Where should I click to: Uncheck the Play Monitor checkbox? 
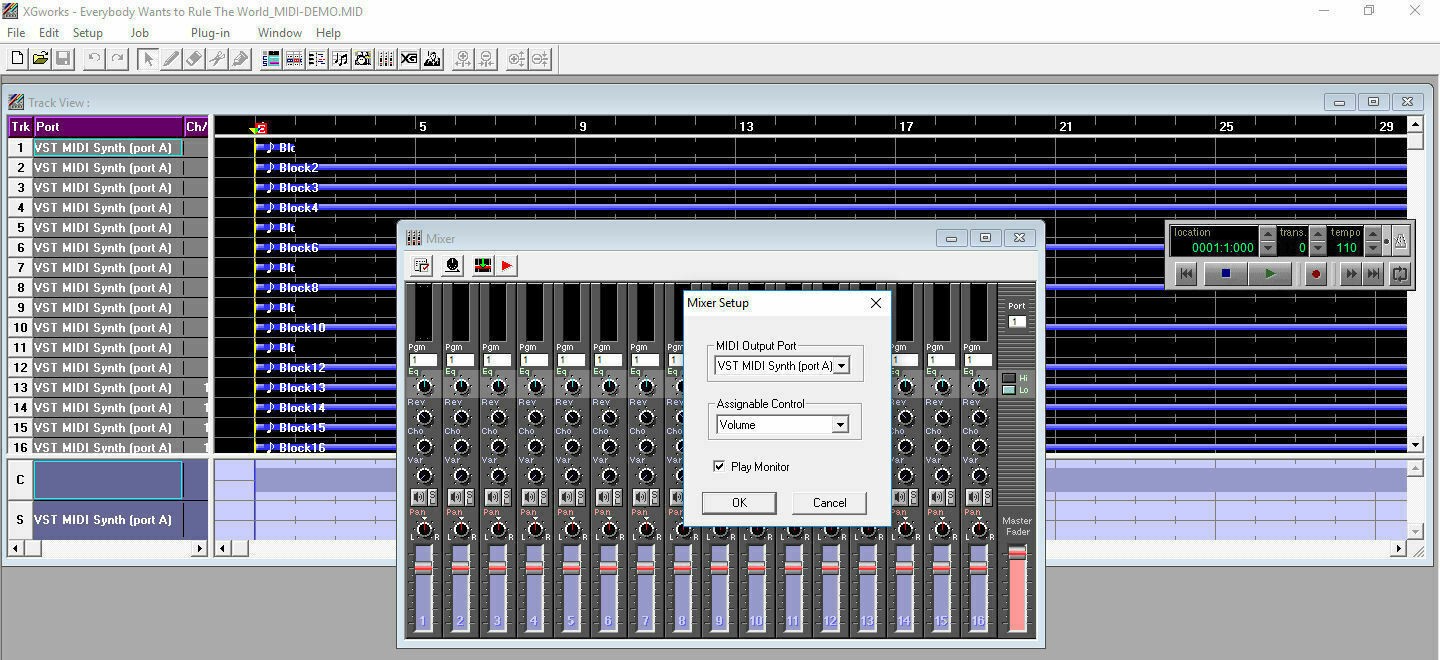pos(719,466)
